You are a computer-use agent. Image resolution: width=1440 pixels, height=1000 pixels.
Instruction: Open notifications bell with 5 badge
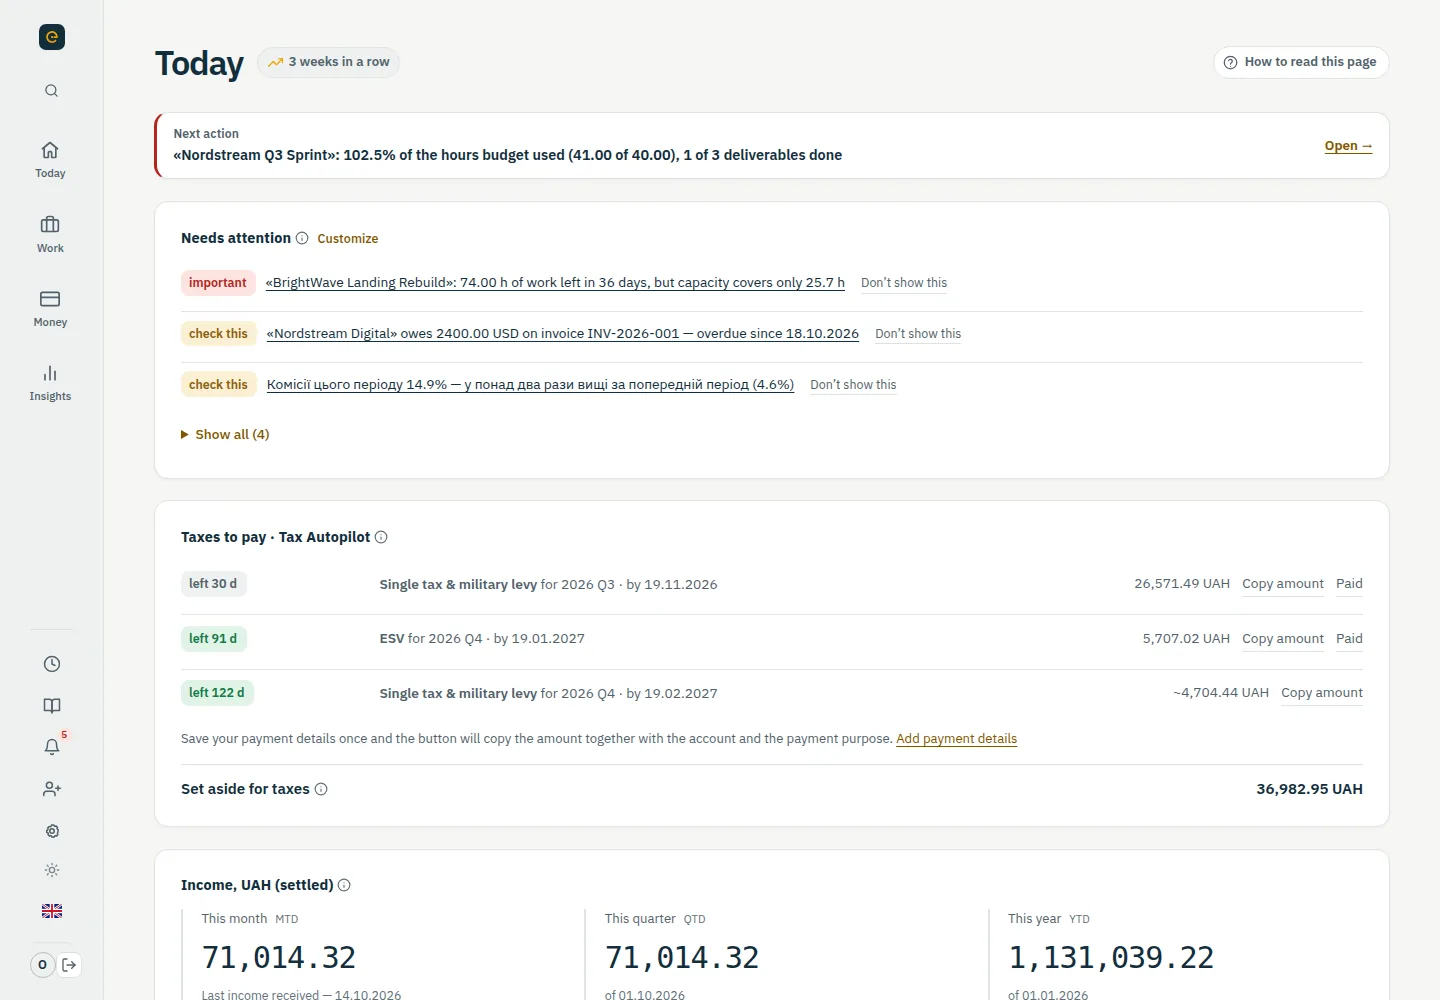[52, 747]
